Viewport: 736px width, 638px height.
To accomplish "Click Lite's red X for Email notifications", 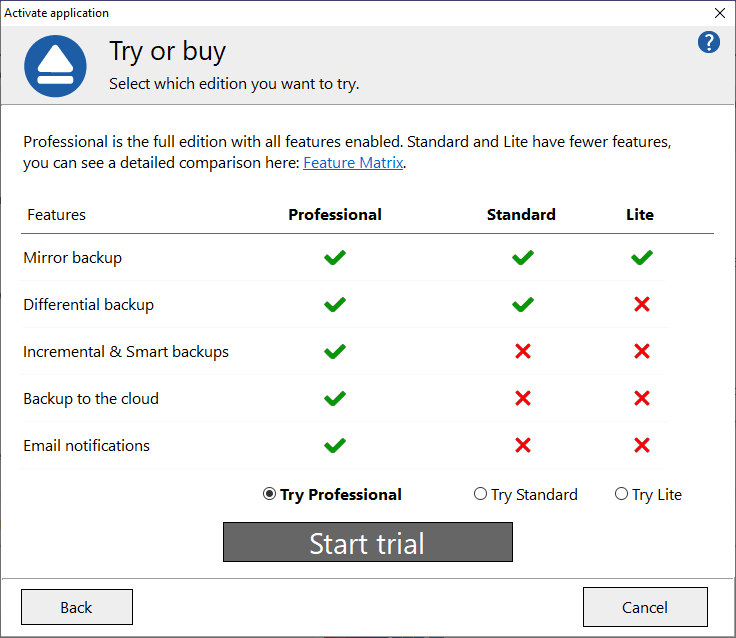I will click(x=642, y=445).
